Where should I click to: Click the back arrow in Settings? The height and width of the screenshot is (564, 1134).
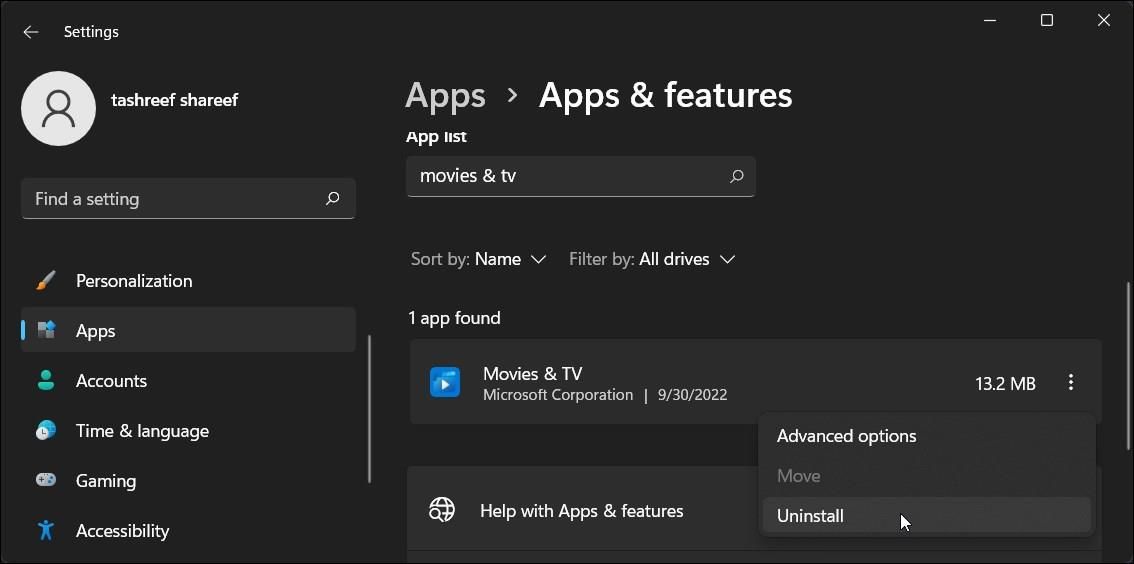pos(31,32)
